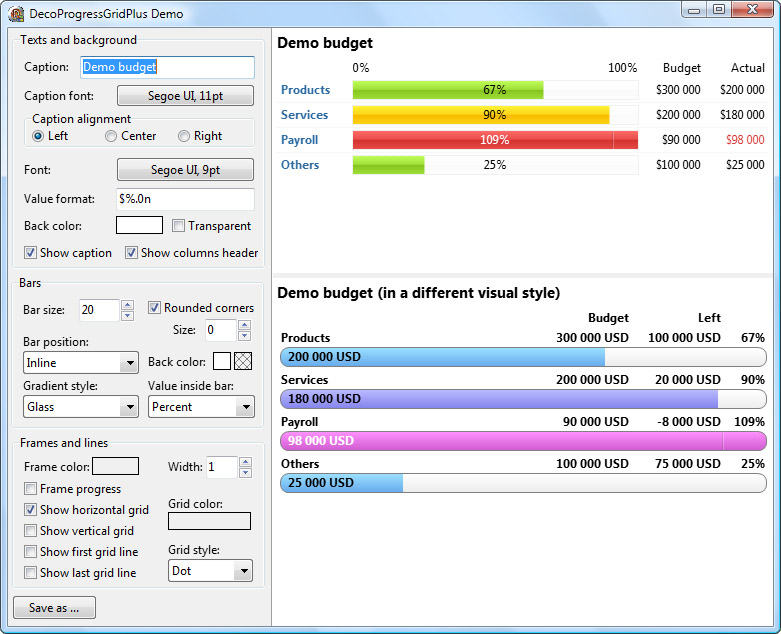The width and height of the screenshot is (781, 634).
Task: Click the Save as button
Action: point(54,608)
